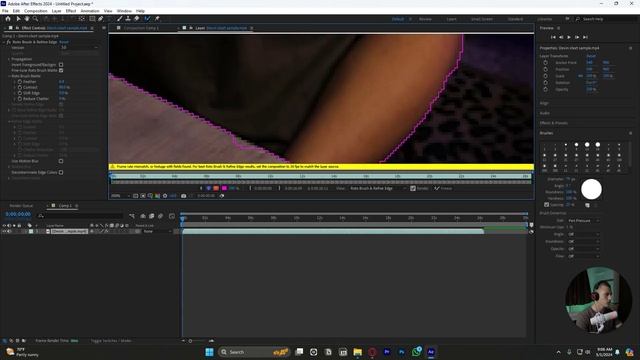Click the taskbar Search box
The width and height of the screenshot is (640, 360).
(254, 352)
